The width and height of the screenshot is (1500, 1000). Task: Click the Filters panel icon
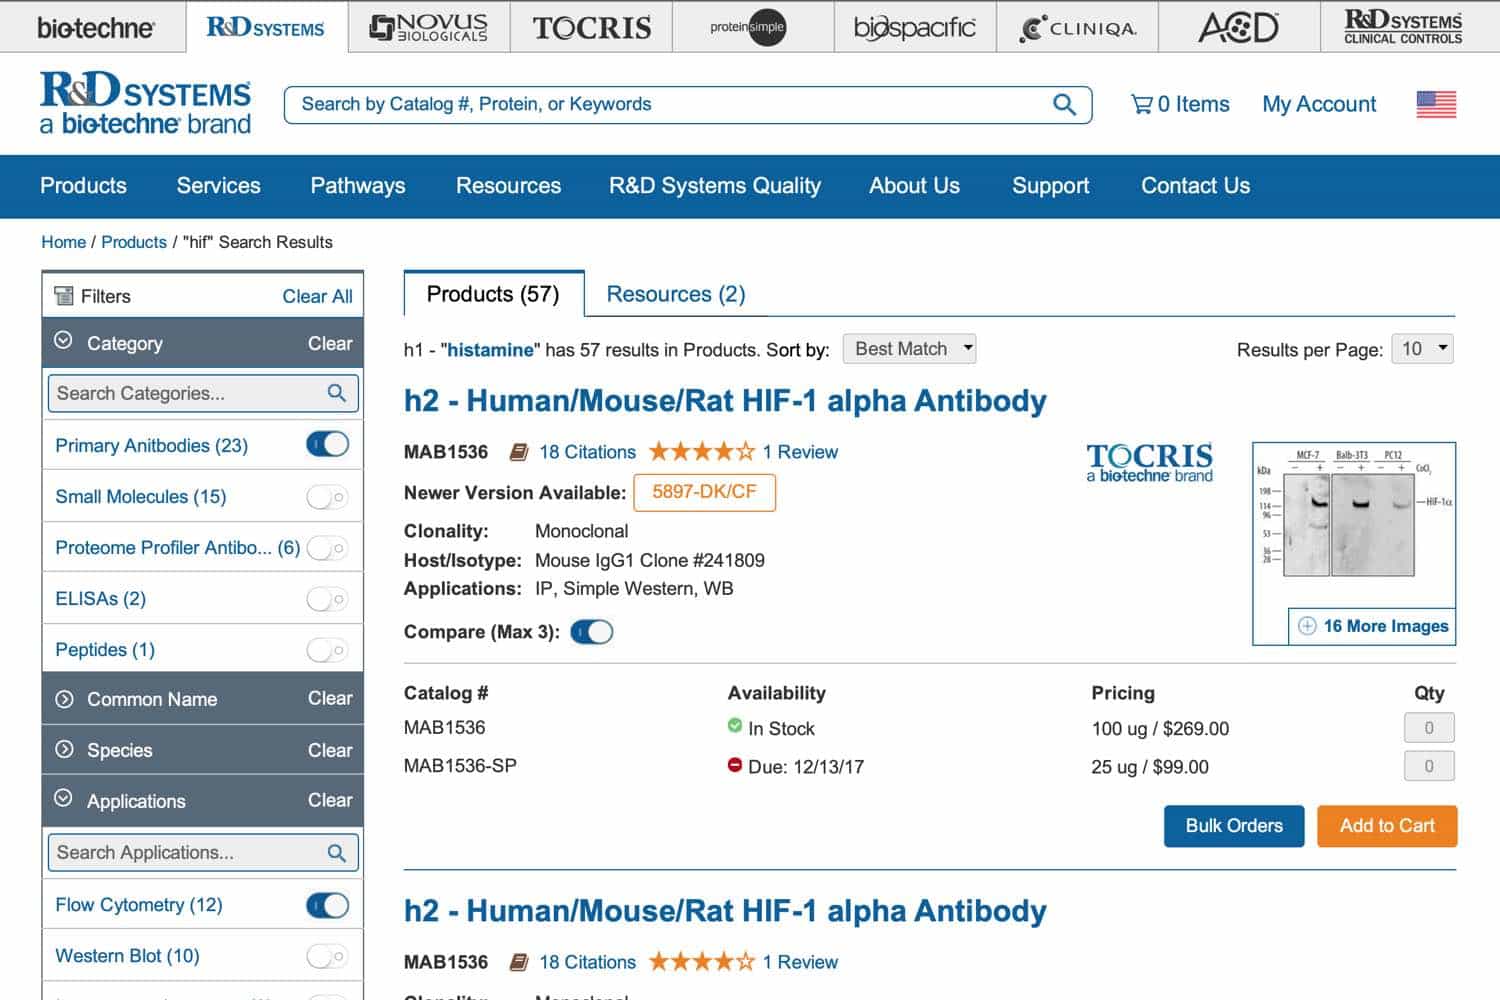pyautogui.click(x=64, y=296)
